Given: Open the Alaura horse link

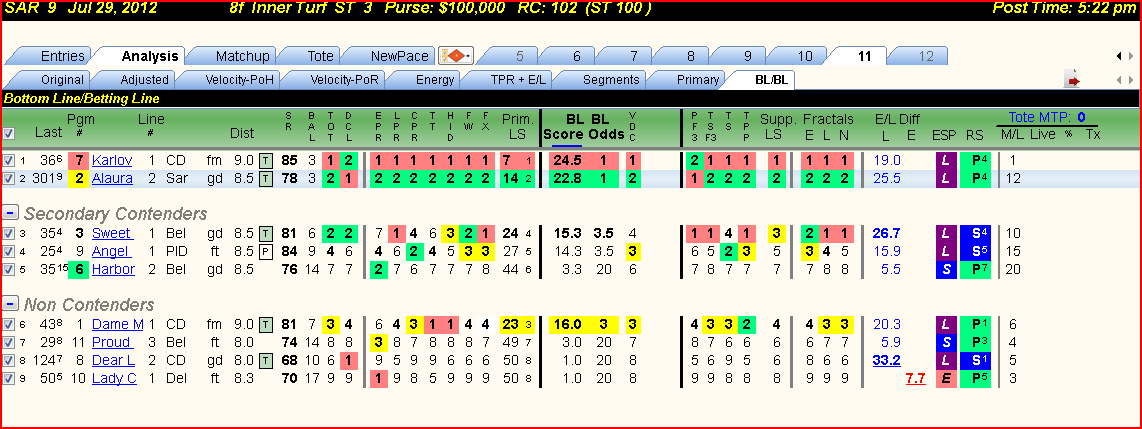Looking at the screenshot, I should click(x=112, y=178).
